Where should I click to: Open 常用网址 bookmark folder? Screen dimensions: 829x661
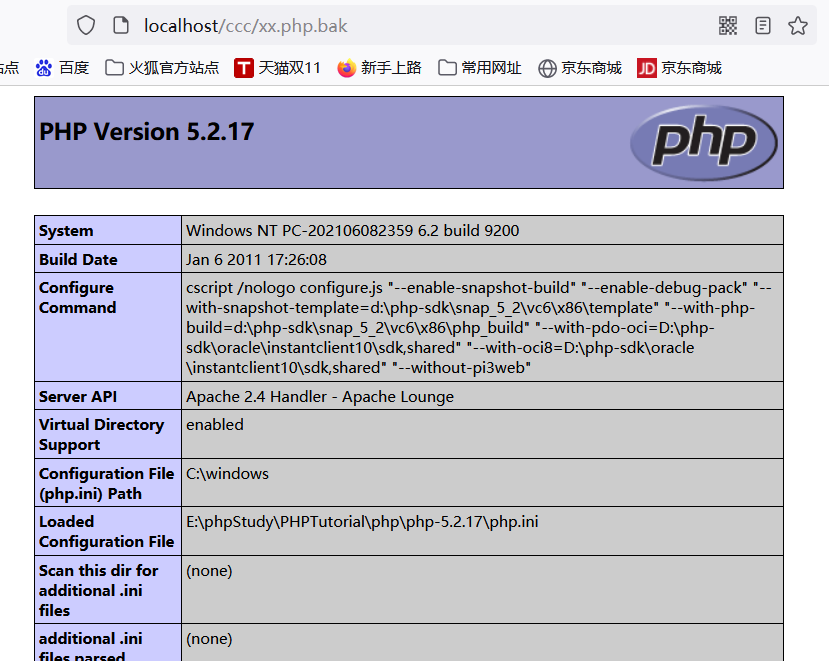[480, 68]
